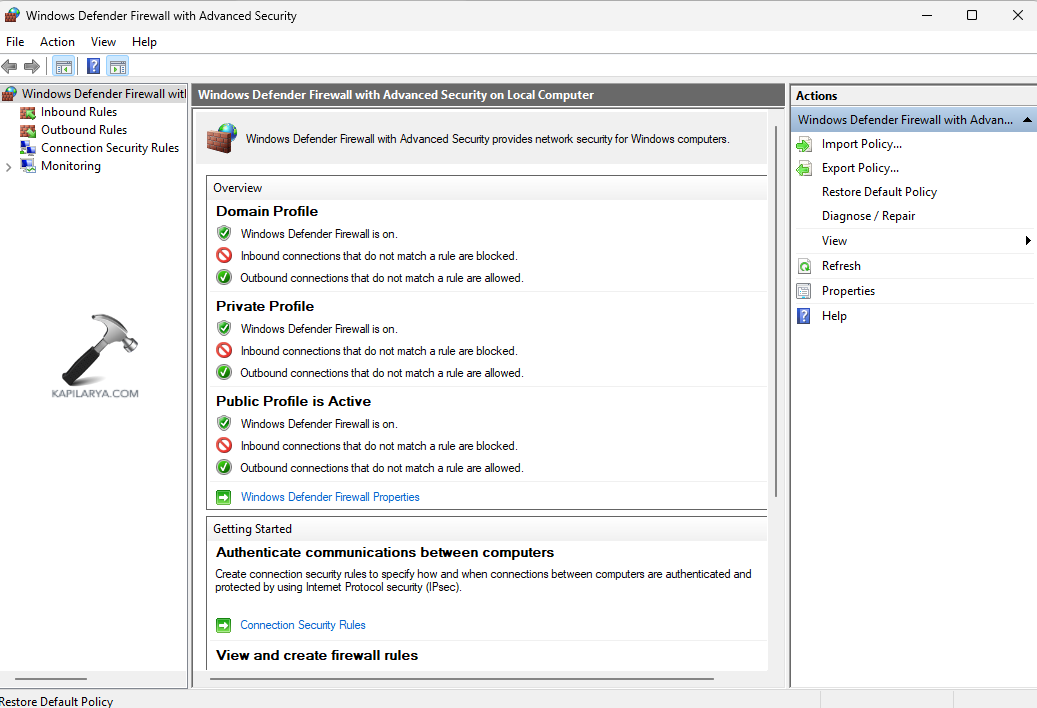Open Properties from the Actions pane

848,291
